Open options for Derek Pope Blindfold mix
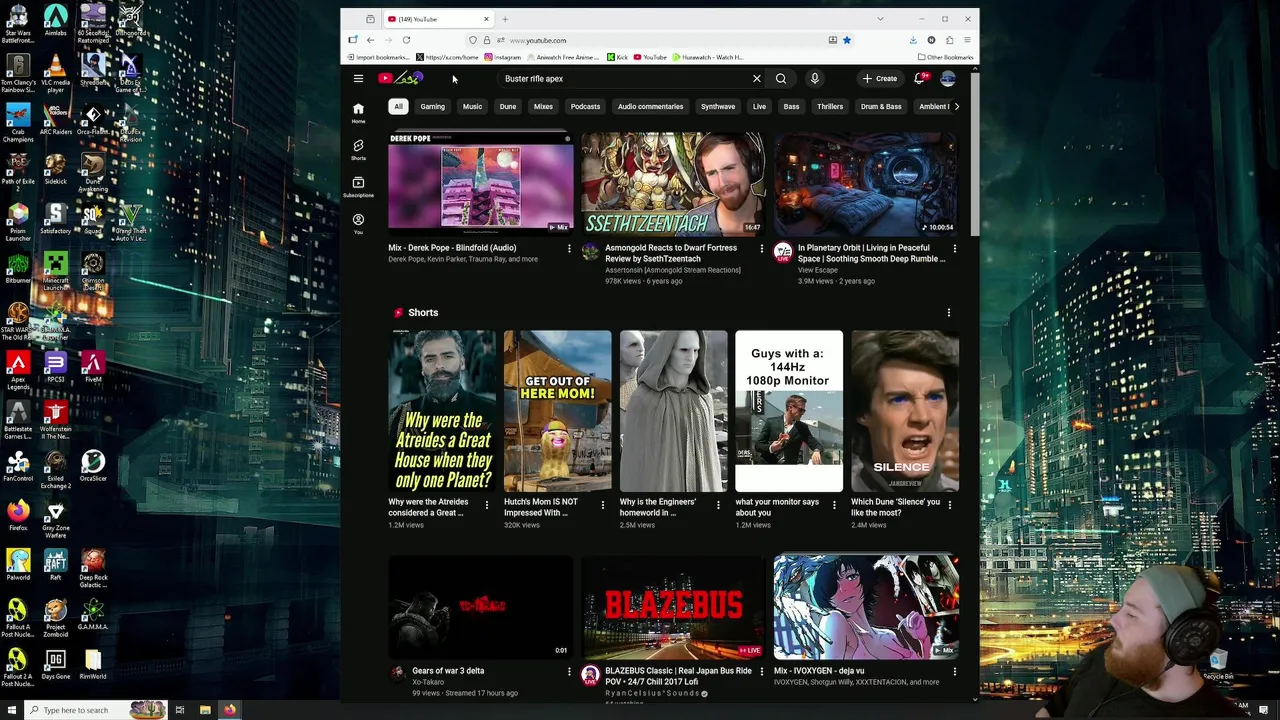Viewport: 1280px width, 720px height. [569, 248]
